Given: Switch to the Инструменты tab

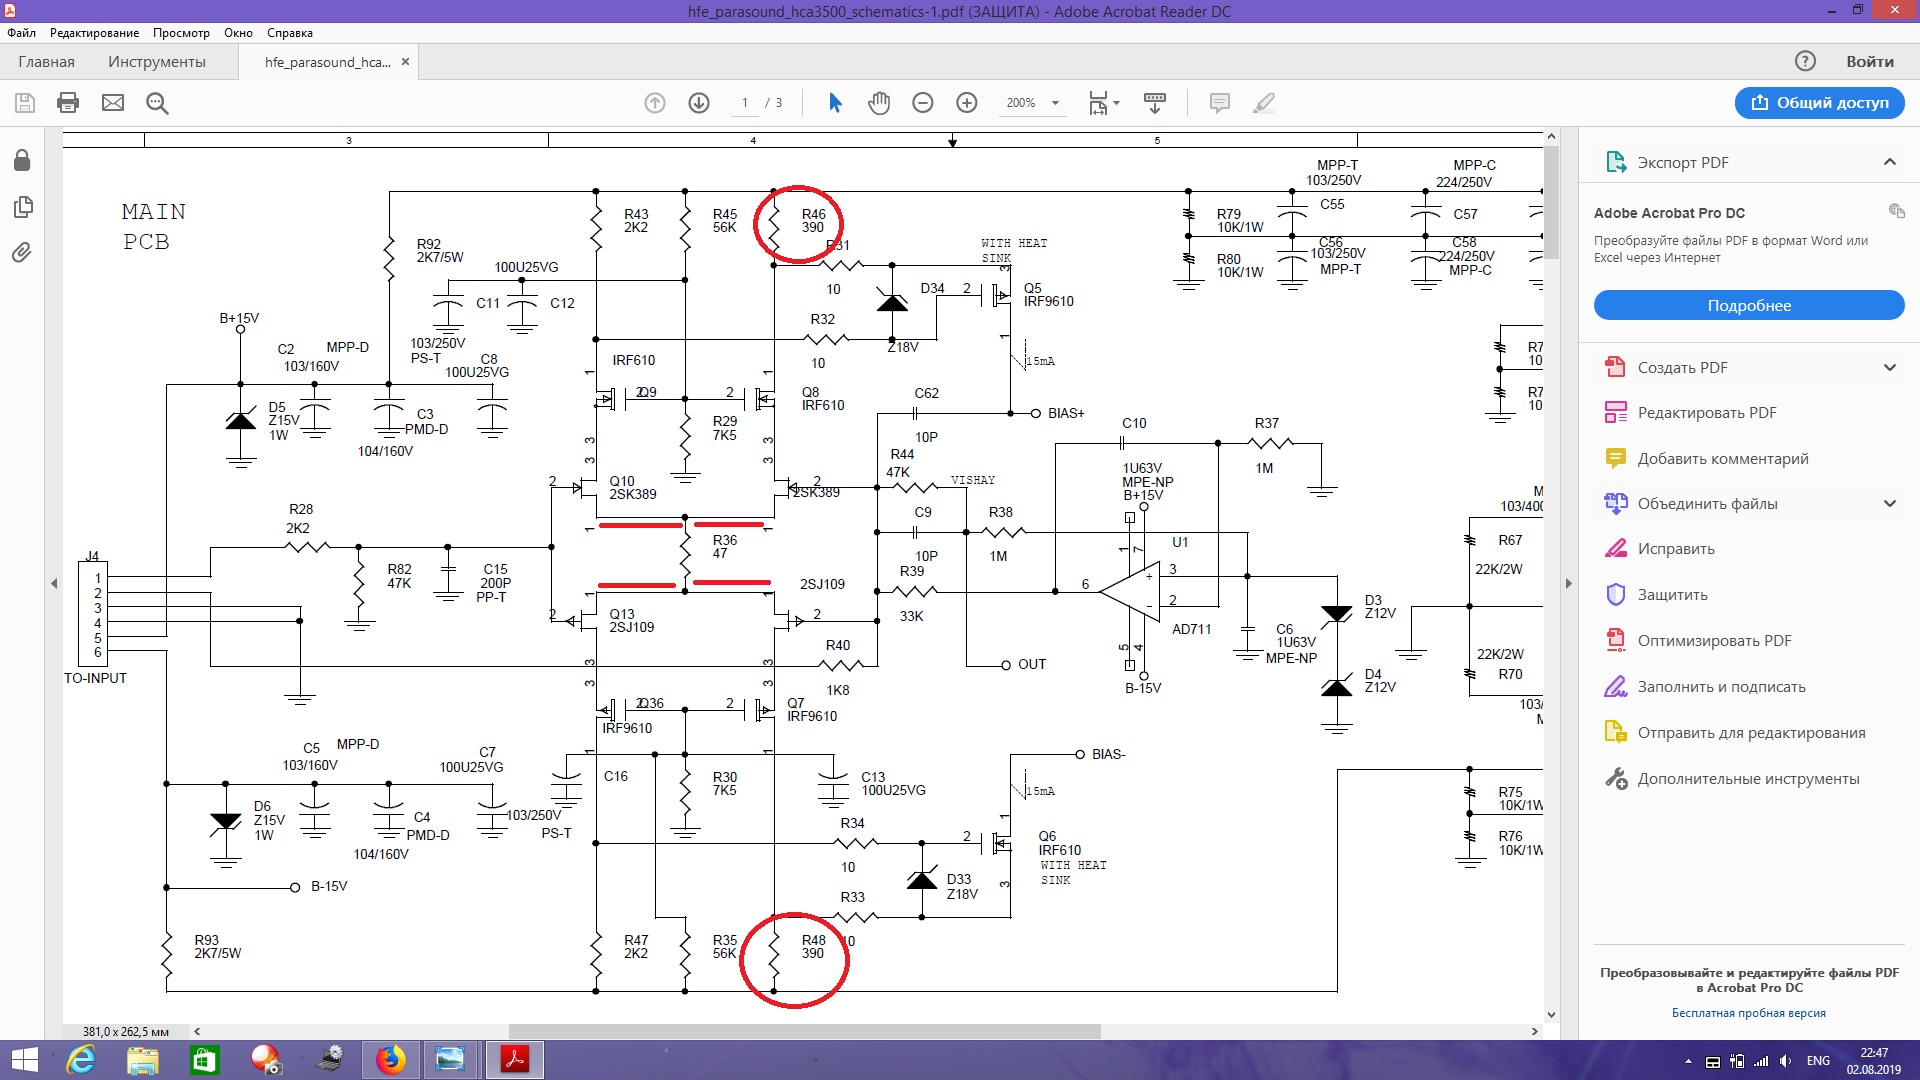Looking at the screenshot, I should pyautogui.click(x=157, y=61).
